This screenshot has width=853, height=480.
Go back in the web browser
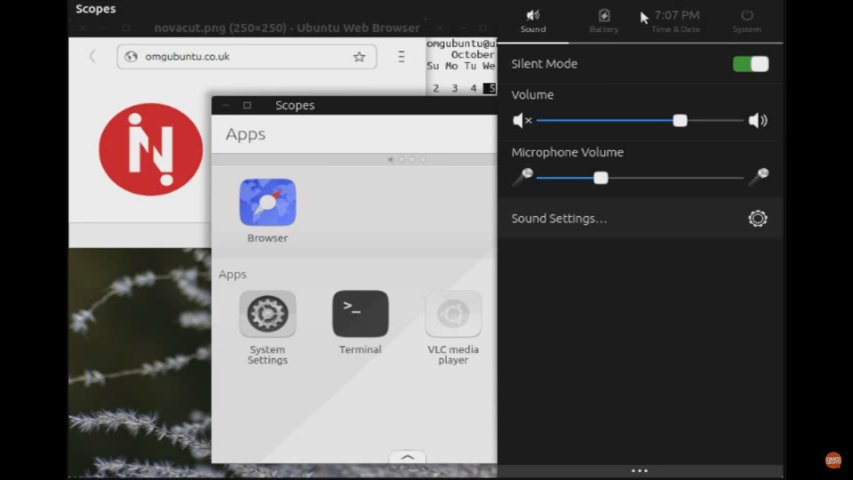click(93, 57)
